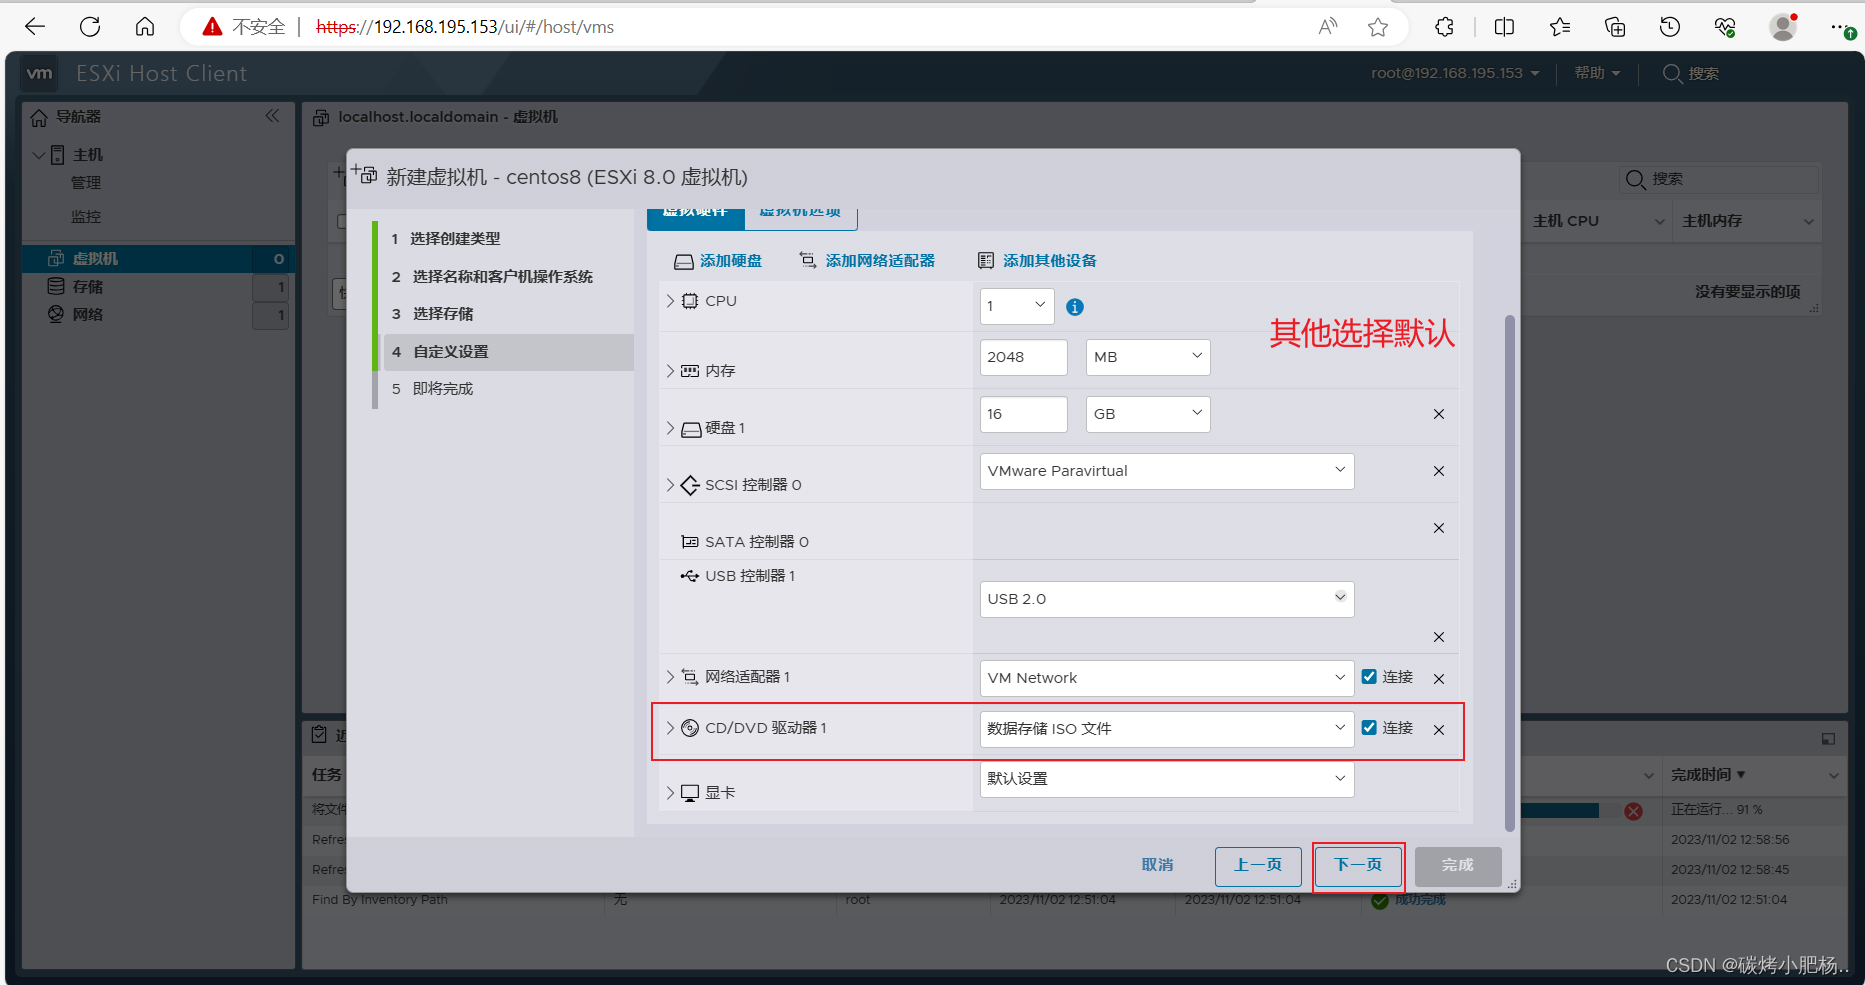Remove SCSI controller 0 with its X icon
The width and height of the screenshot is (1865, 985).
point(1439,471)
